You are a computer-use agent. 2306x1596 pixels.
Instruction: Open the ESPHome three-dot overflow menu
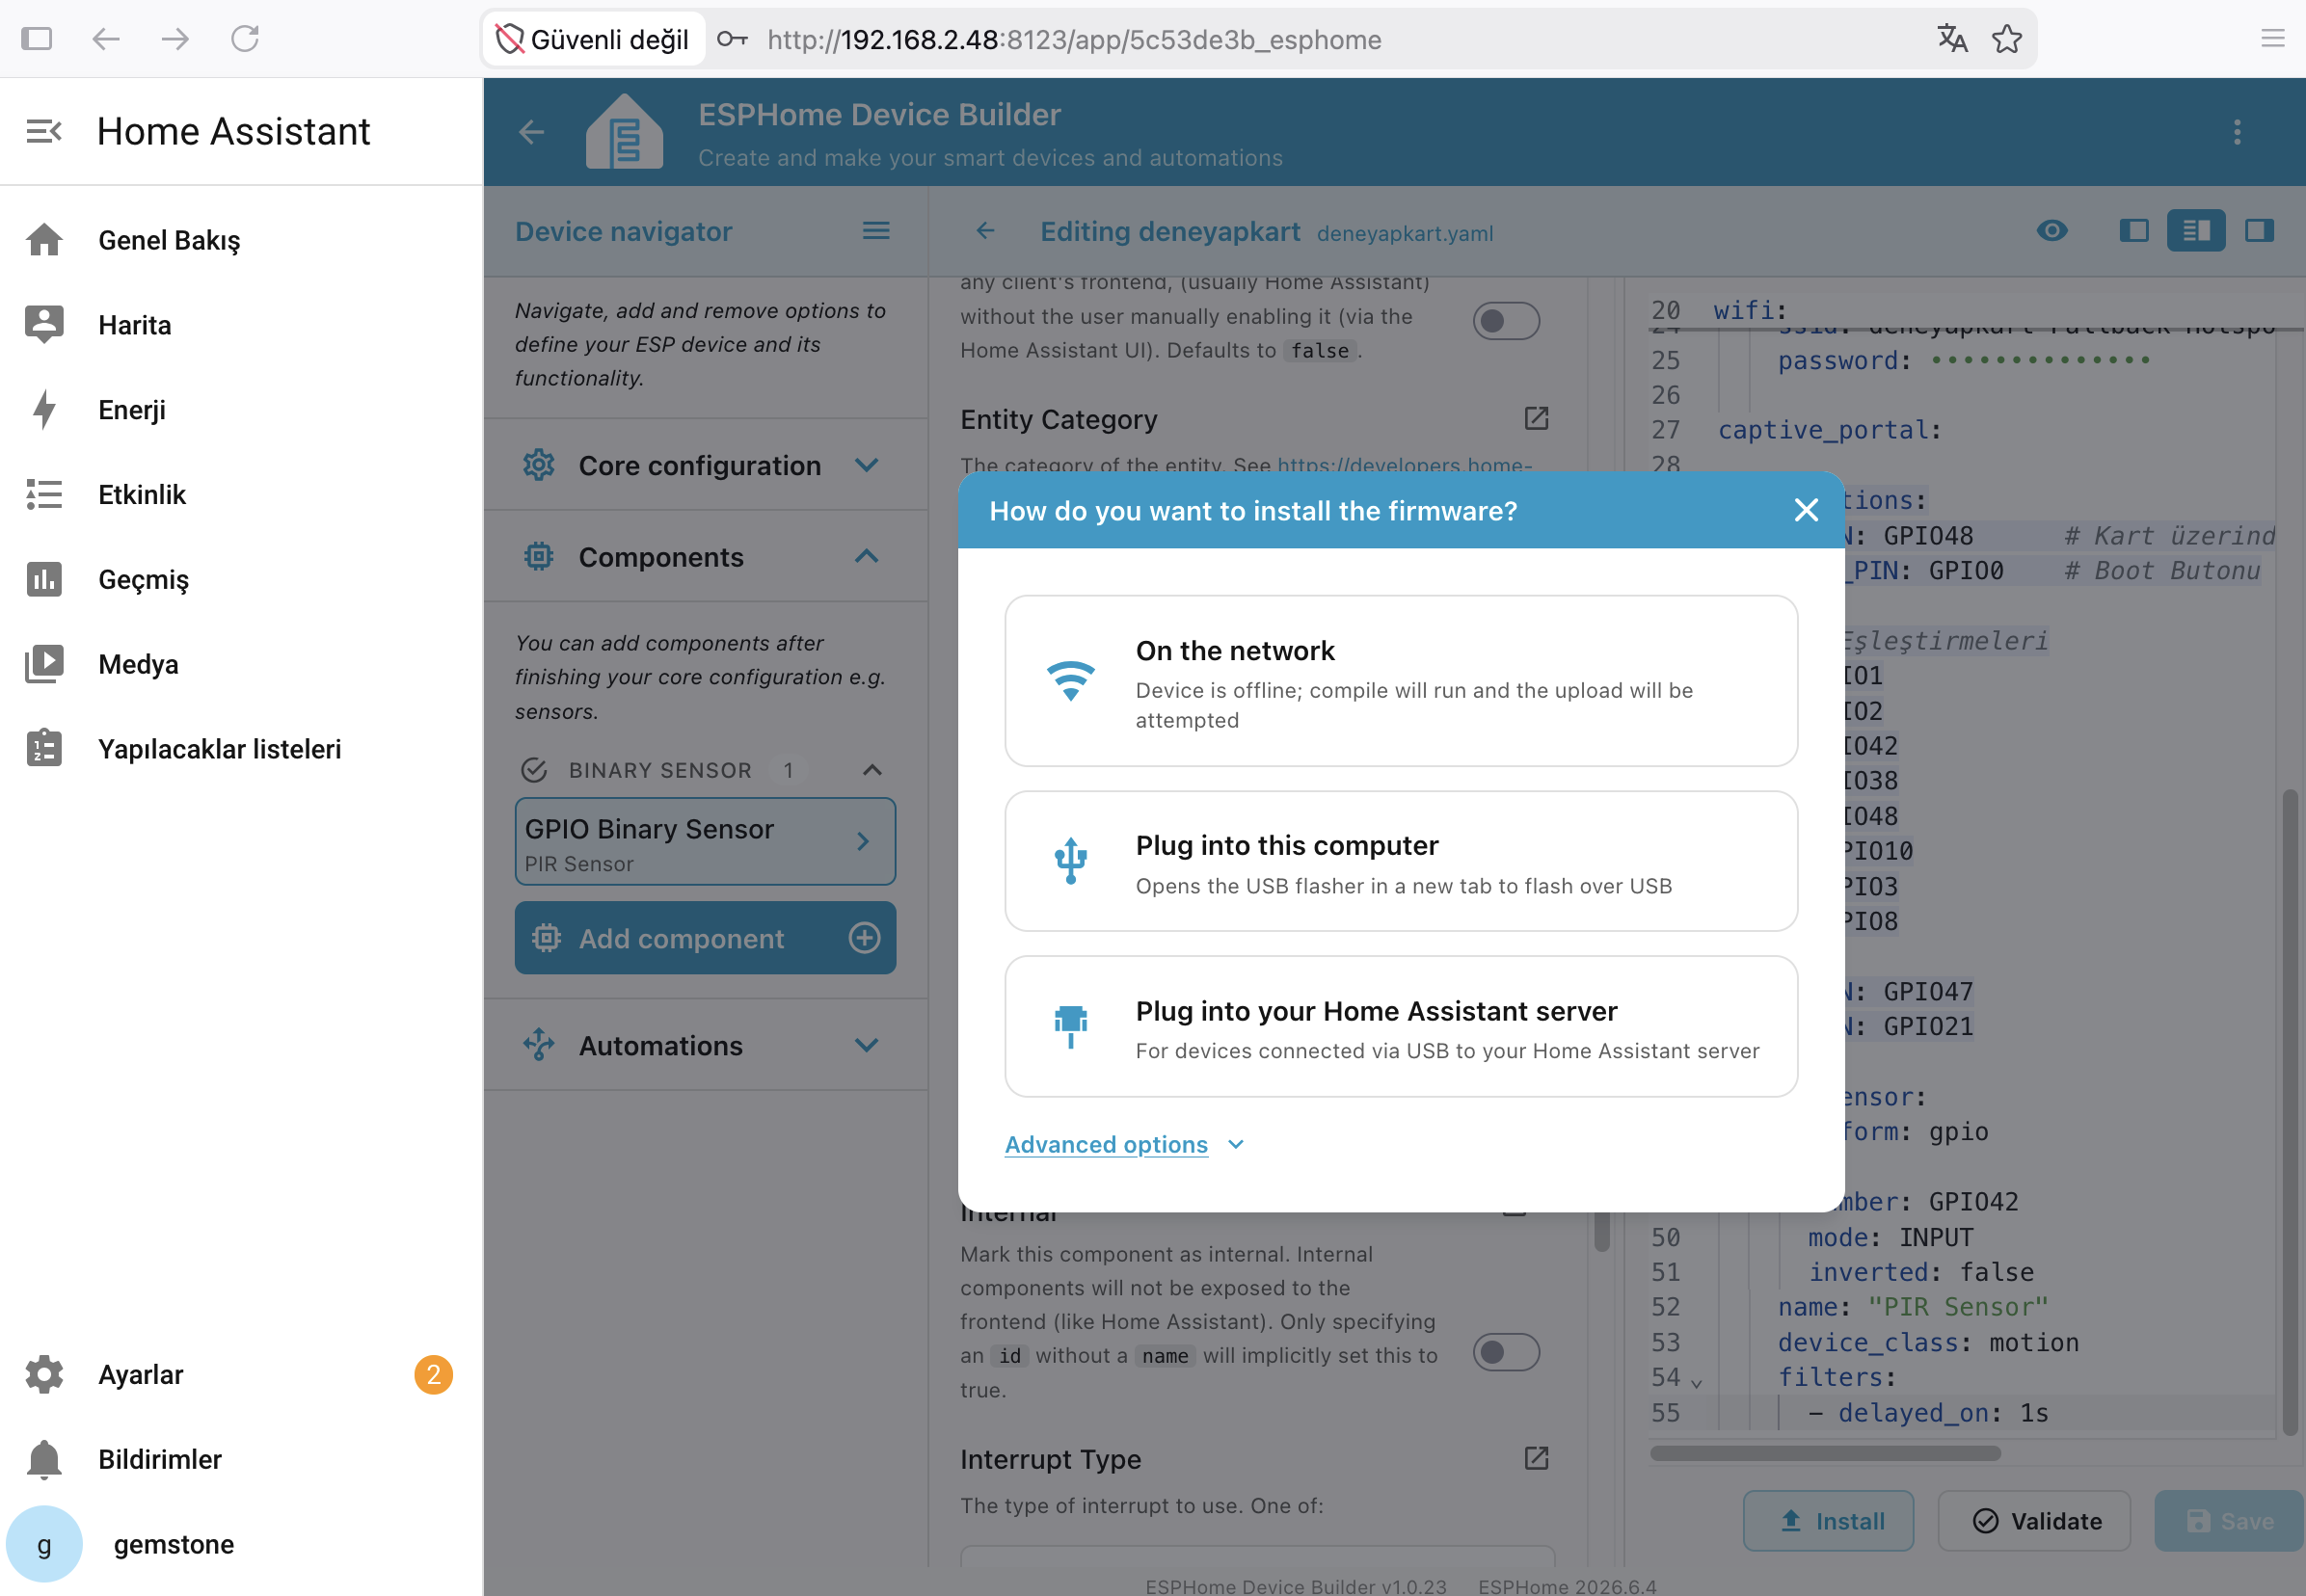2237,132
